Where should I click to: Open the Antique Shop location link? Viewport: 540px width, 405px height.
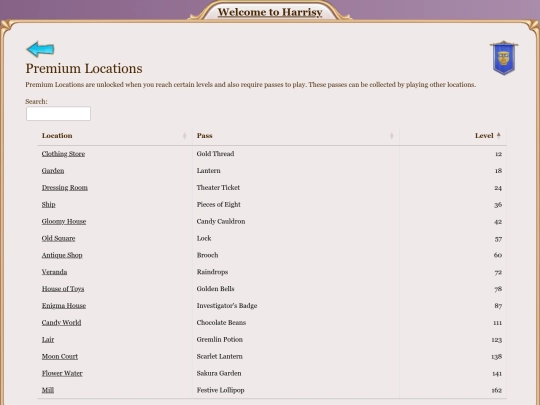click(62, 255)
